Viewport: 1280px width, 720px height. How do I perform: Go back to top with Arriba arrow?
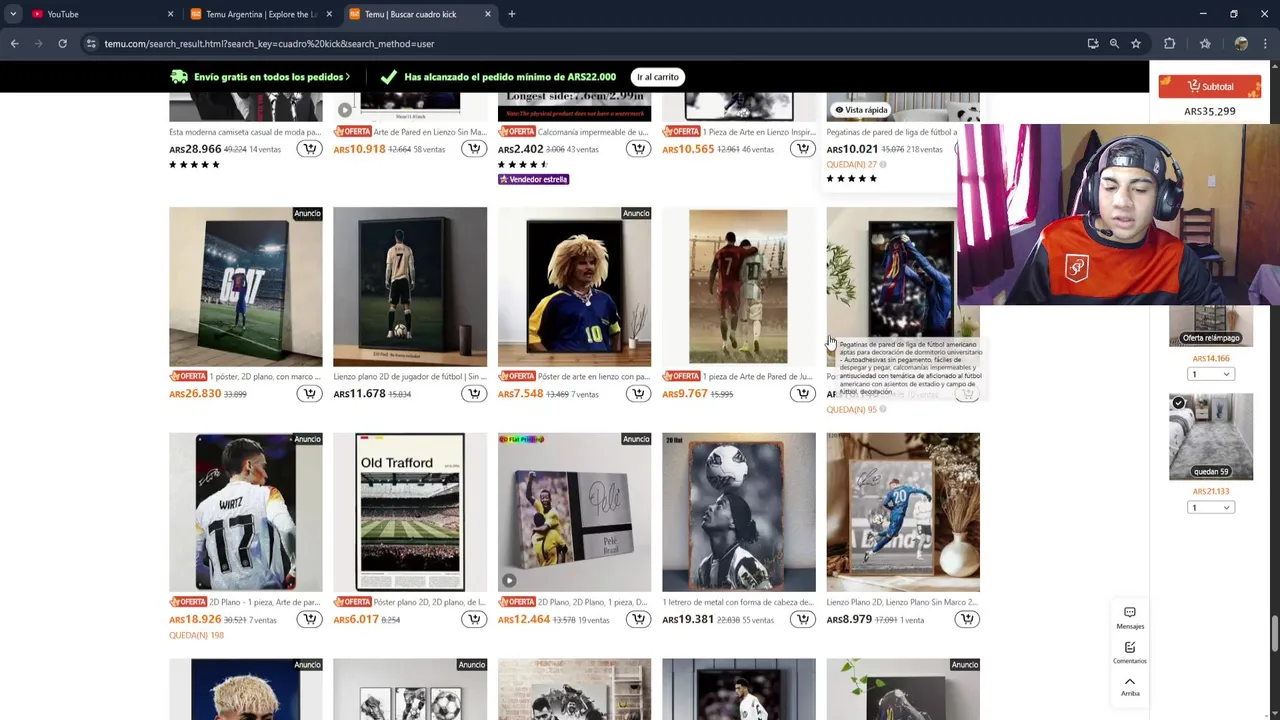1130,686
